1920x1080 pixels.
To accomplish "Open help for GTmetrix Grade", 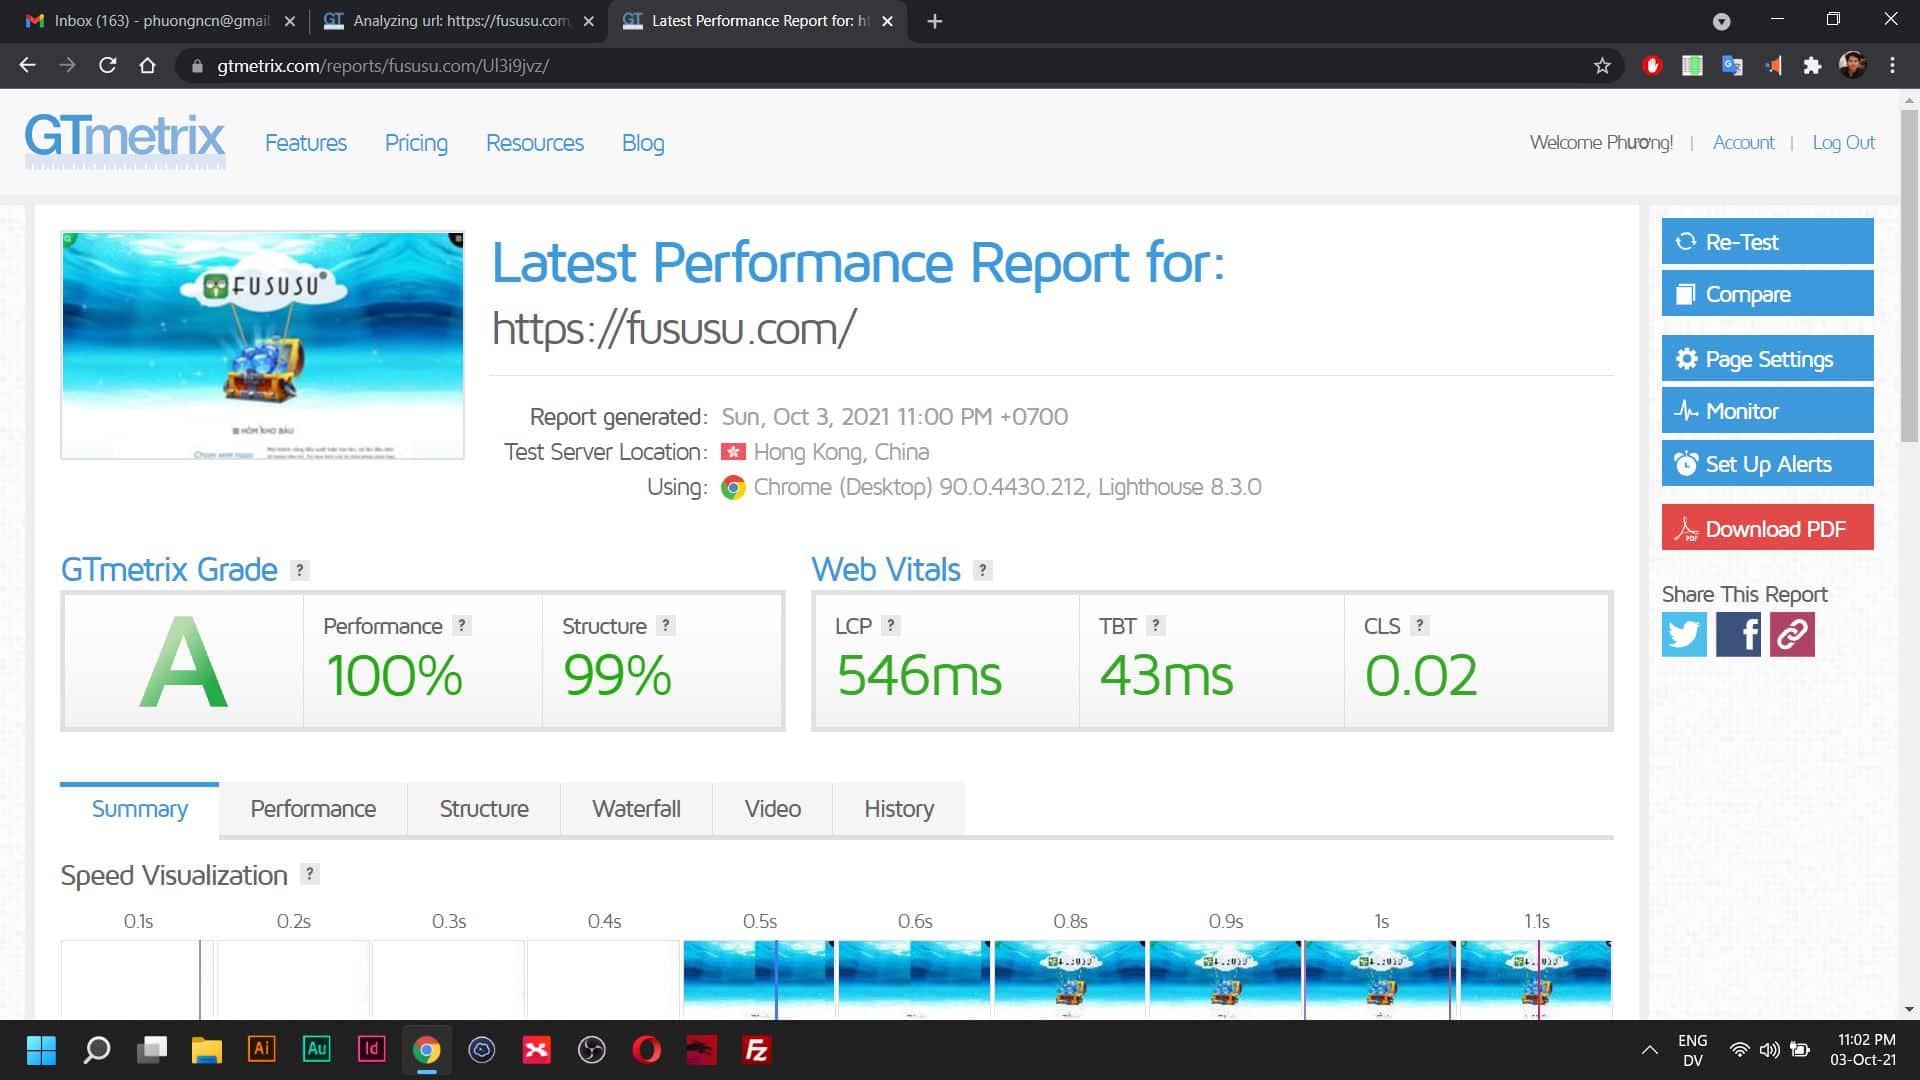I will (x=299, y=570).
